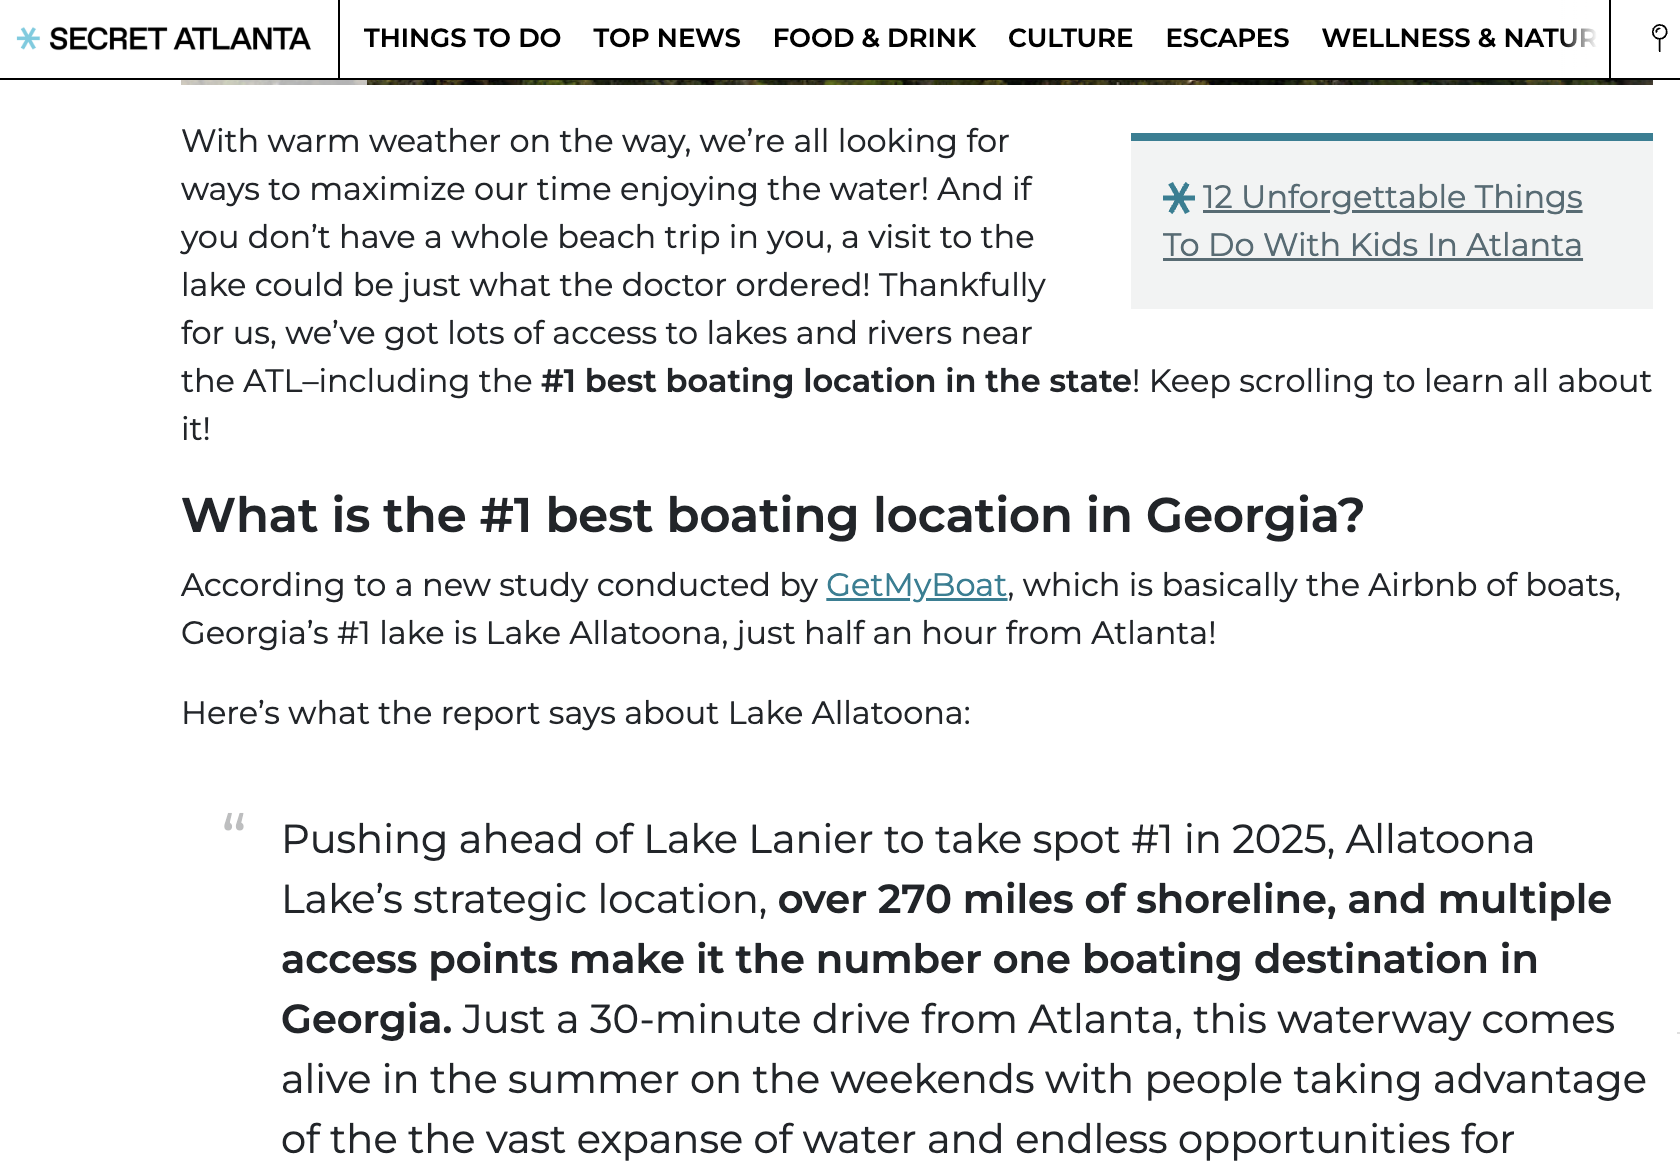Click the asterisk icon beside the related article
The width and height of the screenshot is (1680, 1170).
(1179, 198)
